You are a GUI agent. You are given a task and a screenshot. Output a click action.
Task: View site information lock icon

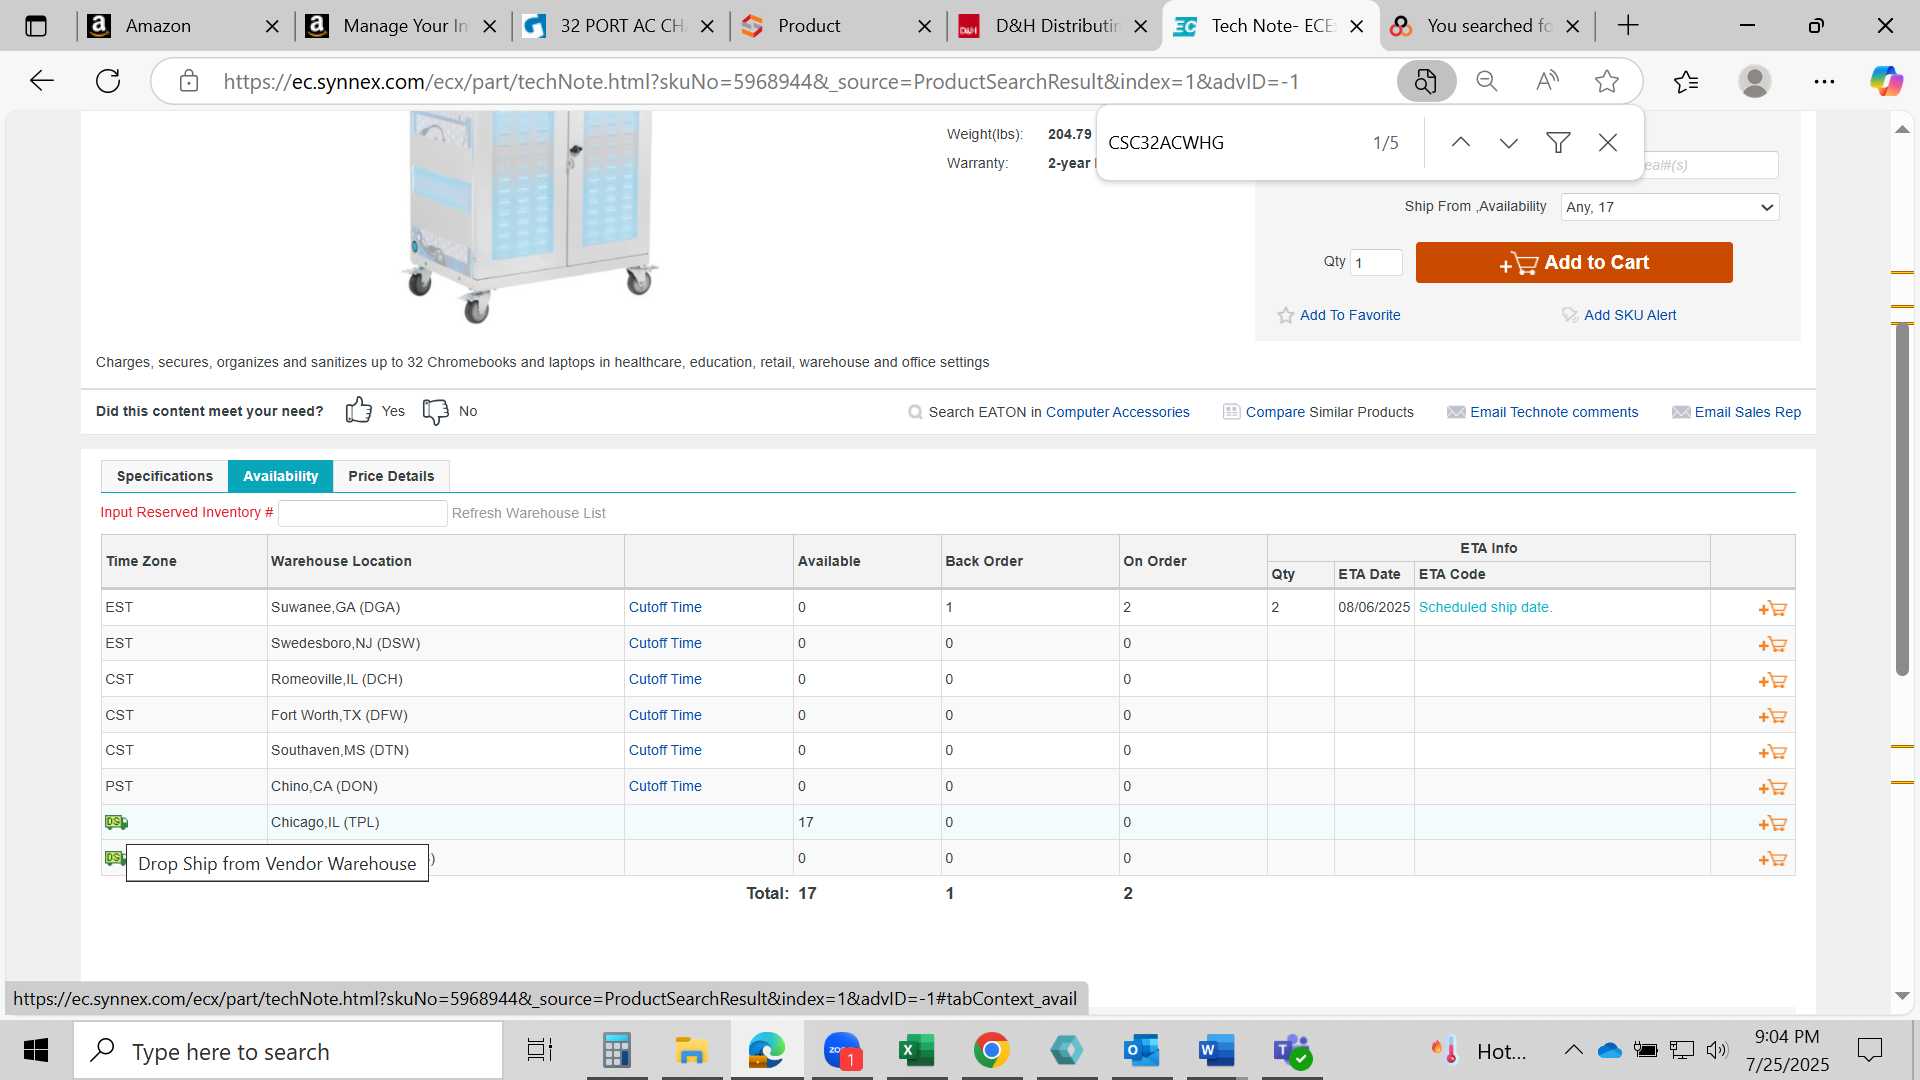(189, 81)
